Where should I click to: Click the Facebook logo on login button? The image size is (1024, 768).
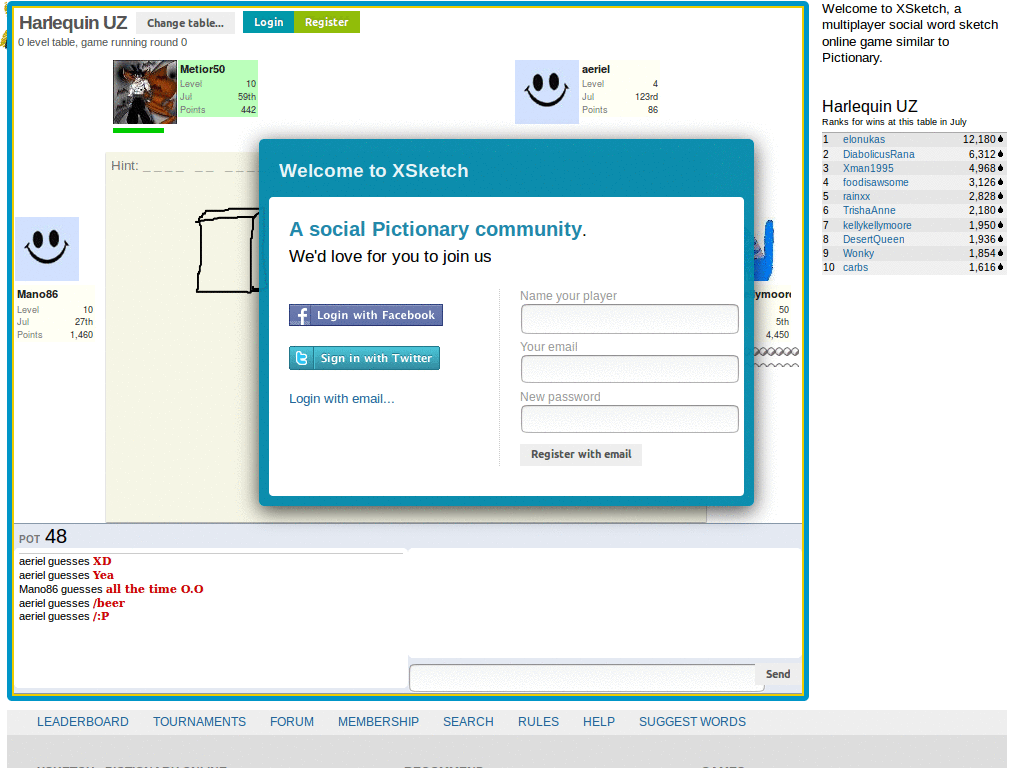pyautogui.click(x=300, y=315)
